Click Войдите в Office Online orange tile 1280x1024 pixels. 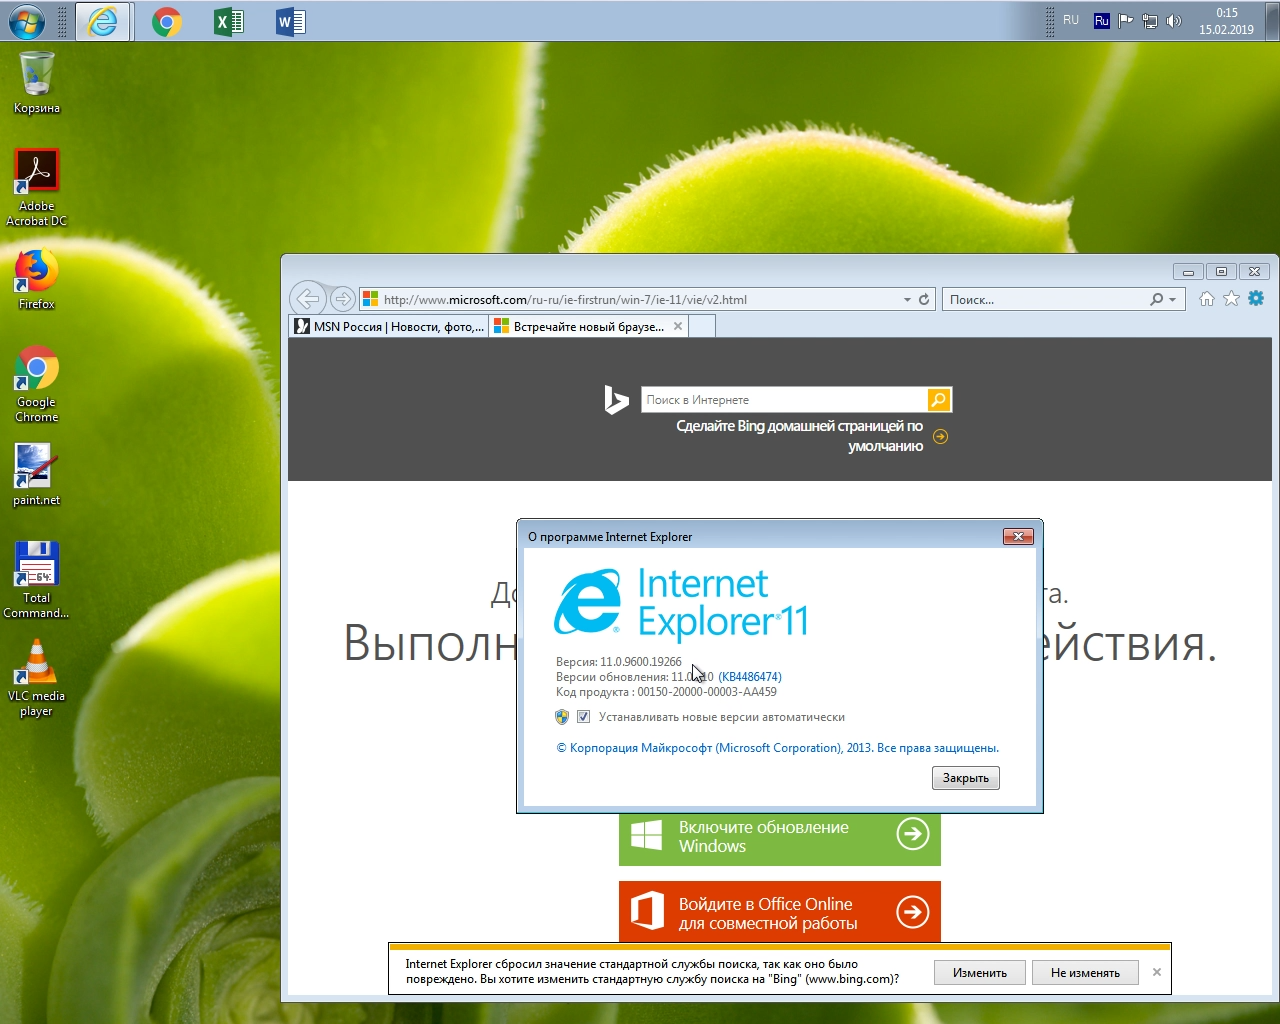click(780, 912)
